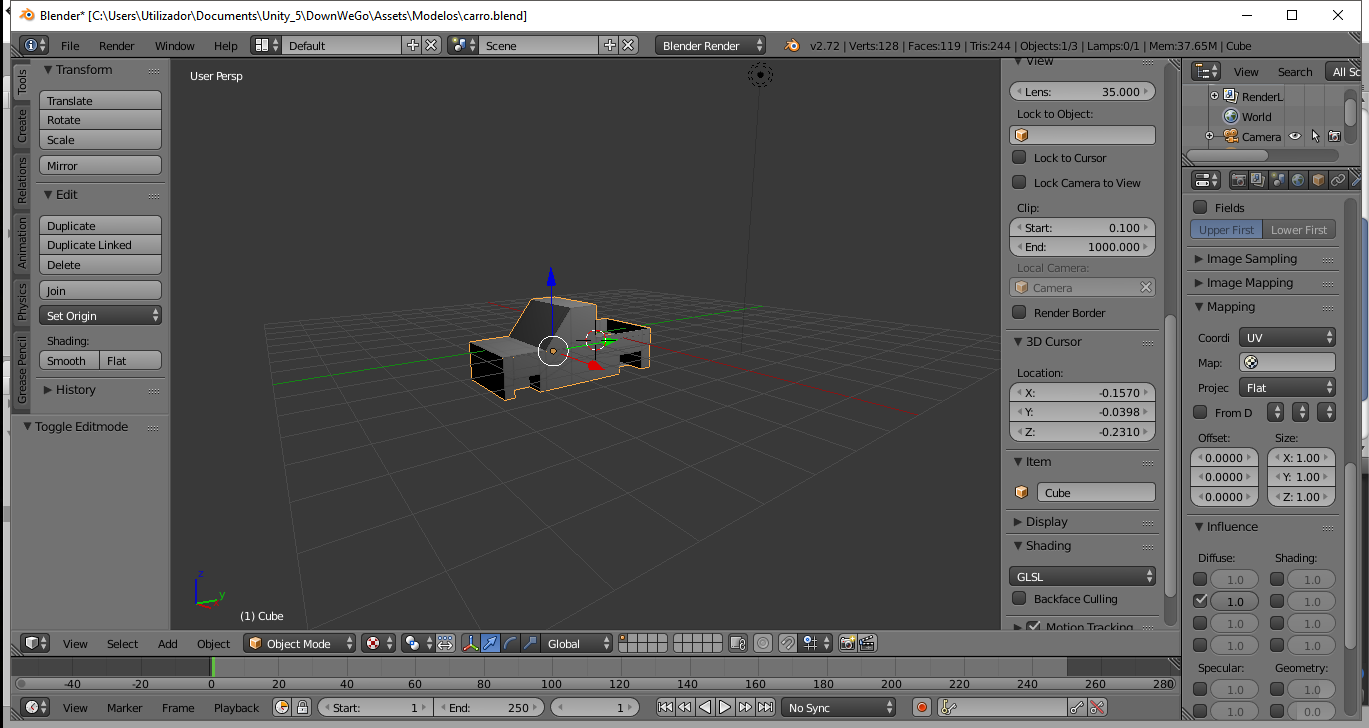Open the outliner View menu
The image size is (1369, 728).
1246,71
